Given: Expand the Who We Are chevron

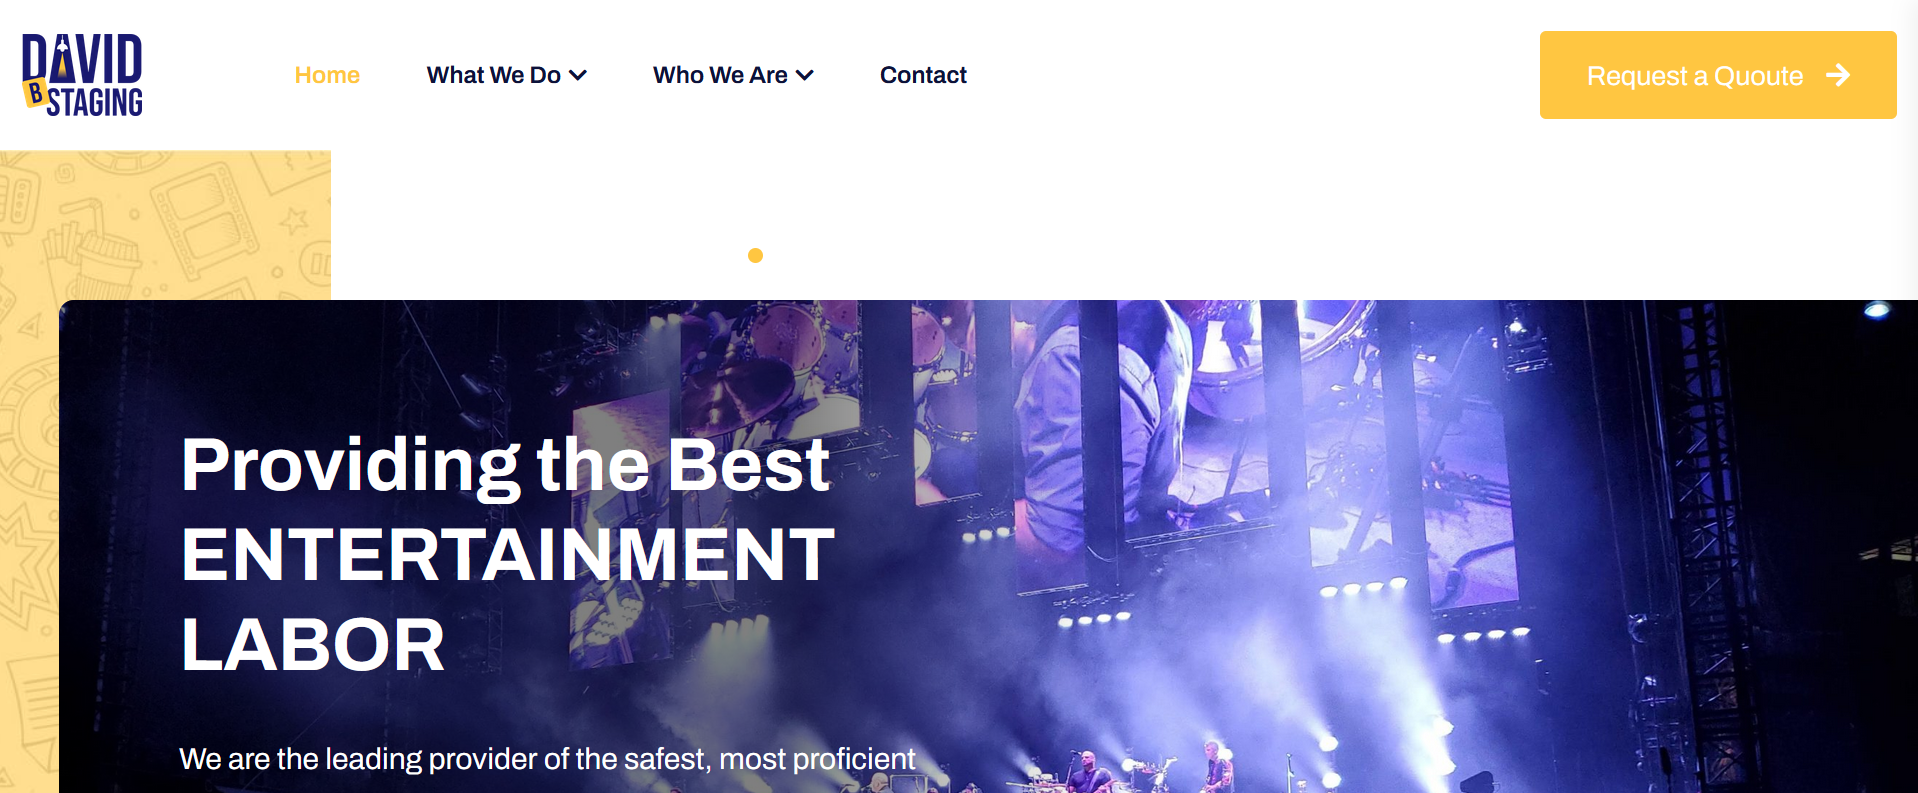Looking at the screenshot, I should pos(805,75).
